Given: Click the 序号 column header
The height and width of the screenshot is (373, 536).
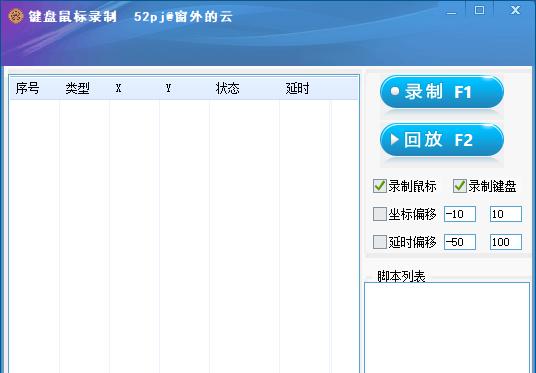Looking at the screenshot, I should tap(35, 89).
